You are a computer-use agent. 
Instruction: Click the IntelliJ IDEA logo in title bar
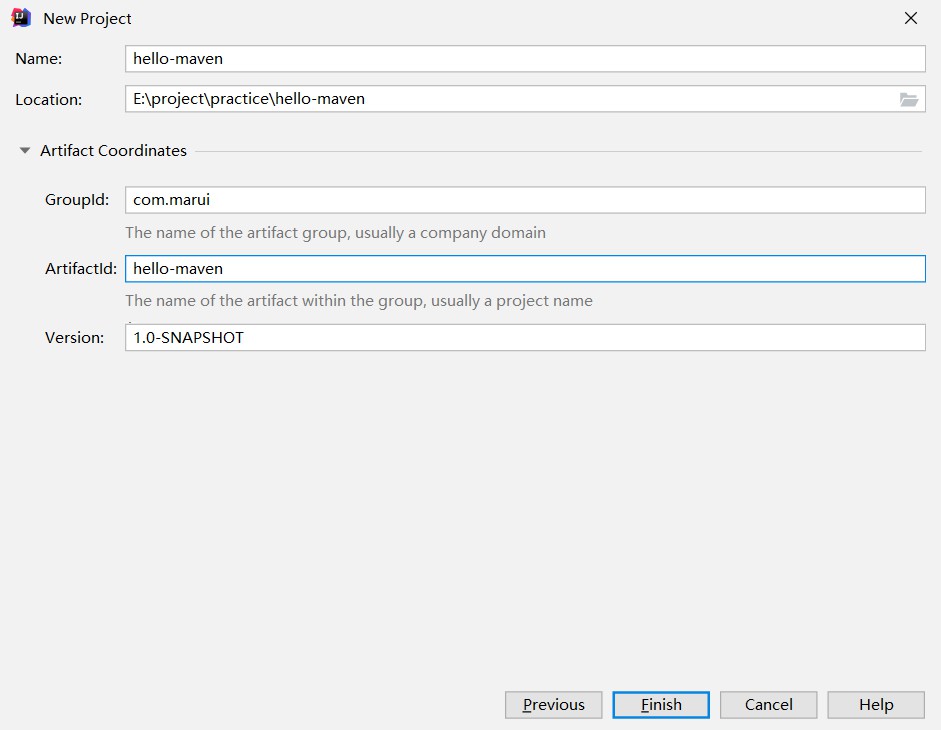coord(21,18)
